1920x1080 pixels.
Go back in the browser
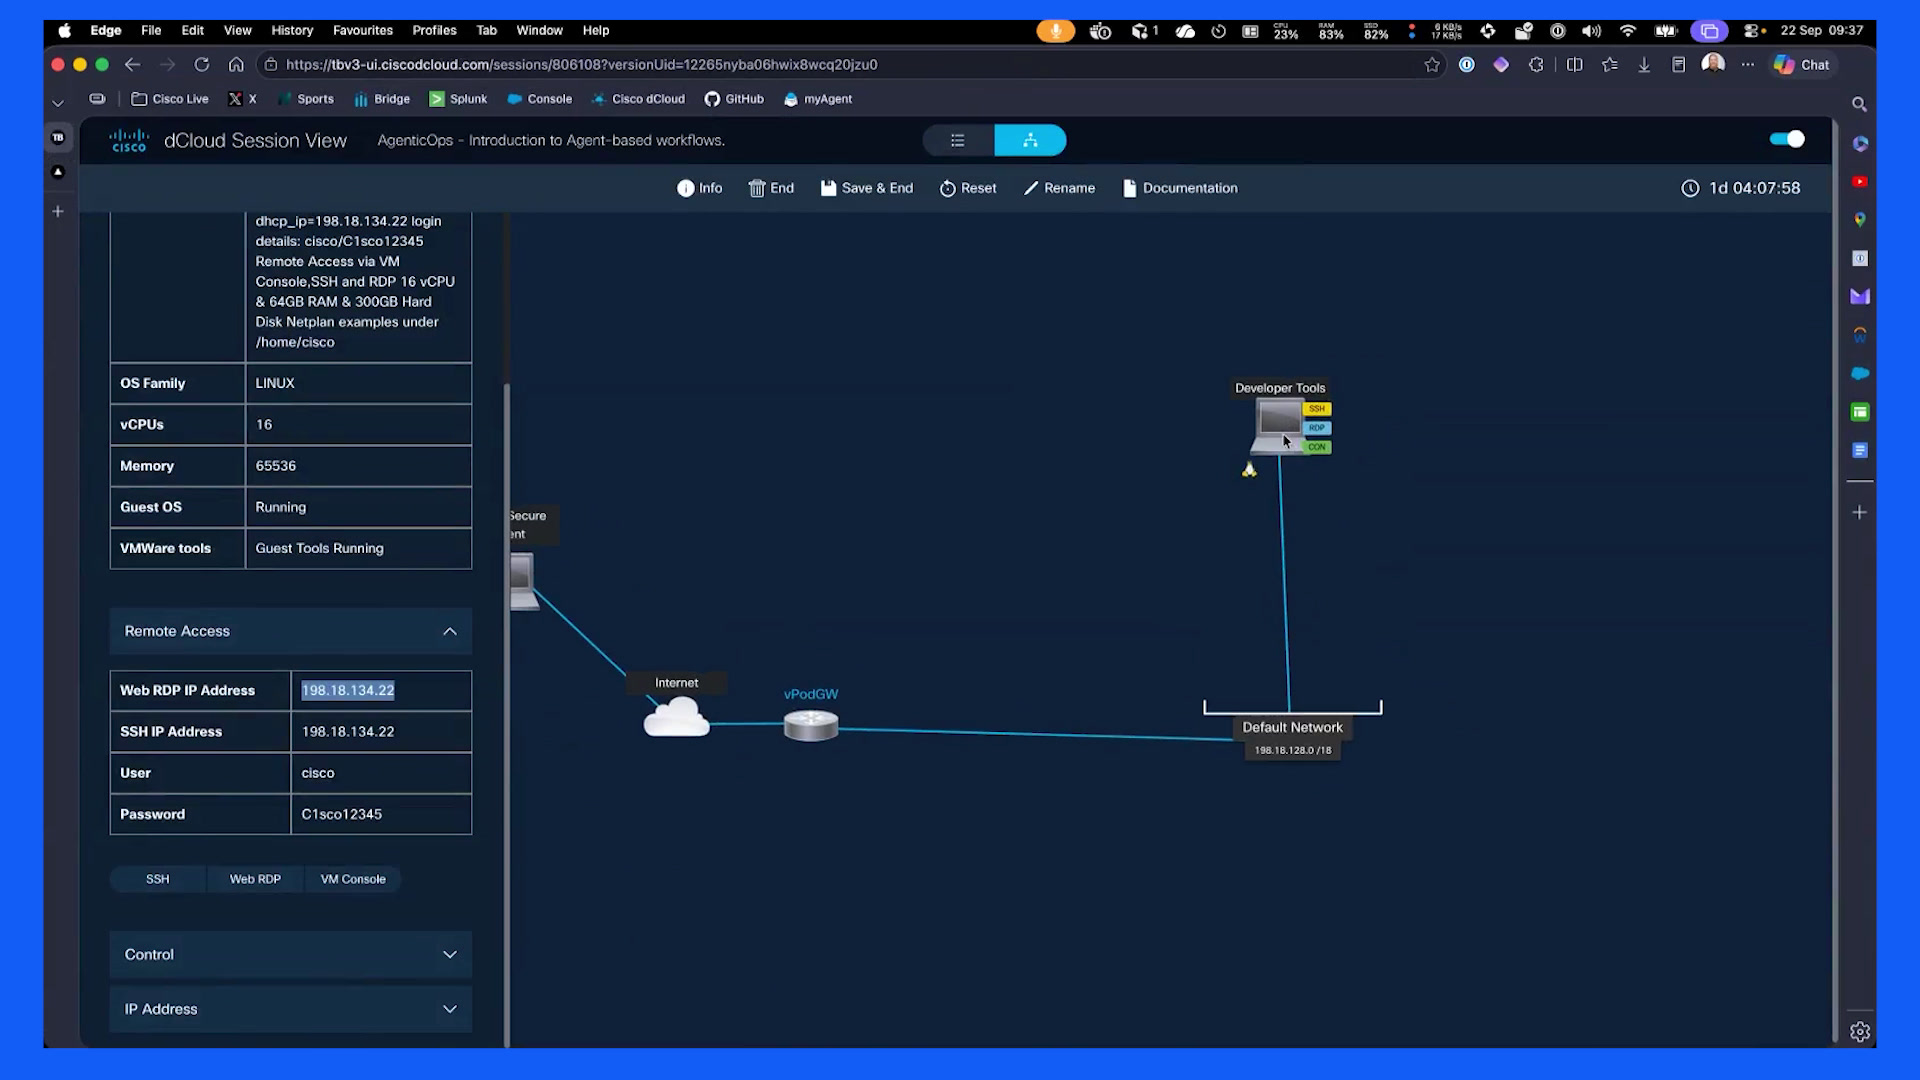pos(132,65)
